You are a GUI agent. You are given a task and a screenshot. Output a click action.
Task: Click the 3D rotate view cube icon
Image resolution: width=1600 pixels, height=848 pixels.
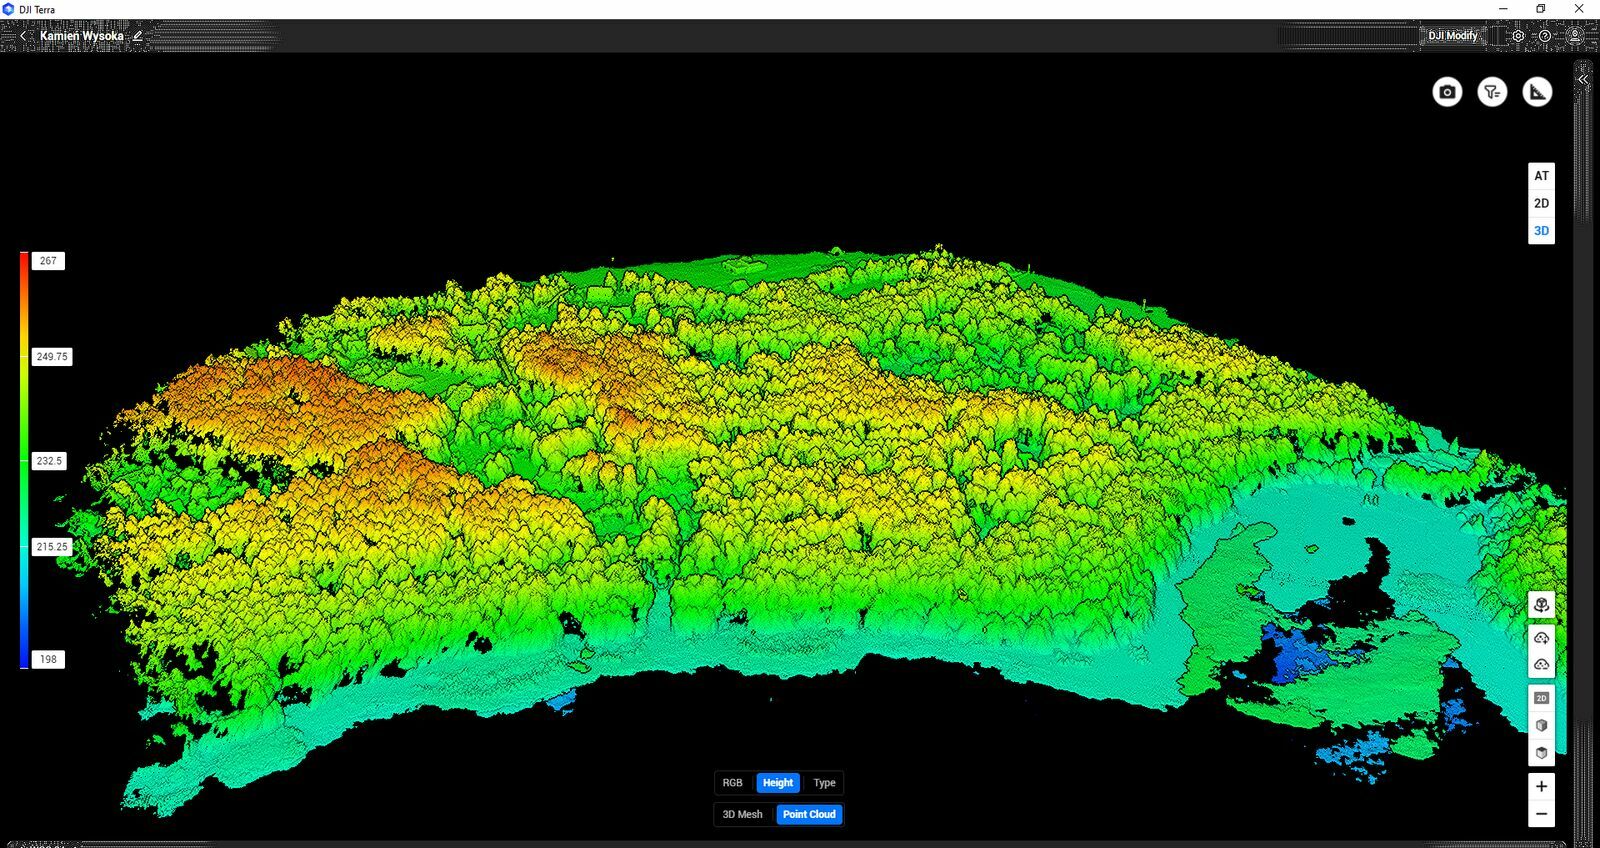point(1541,605)
